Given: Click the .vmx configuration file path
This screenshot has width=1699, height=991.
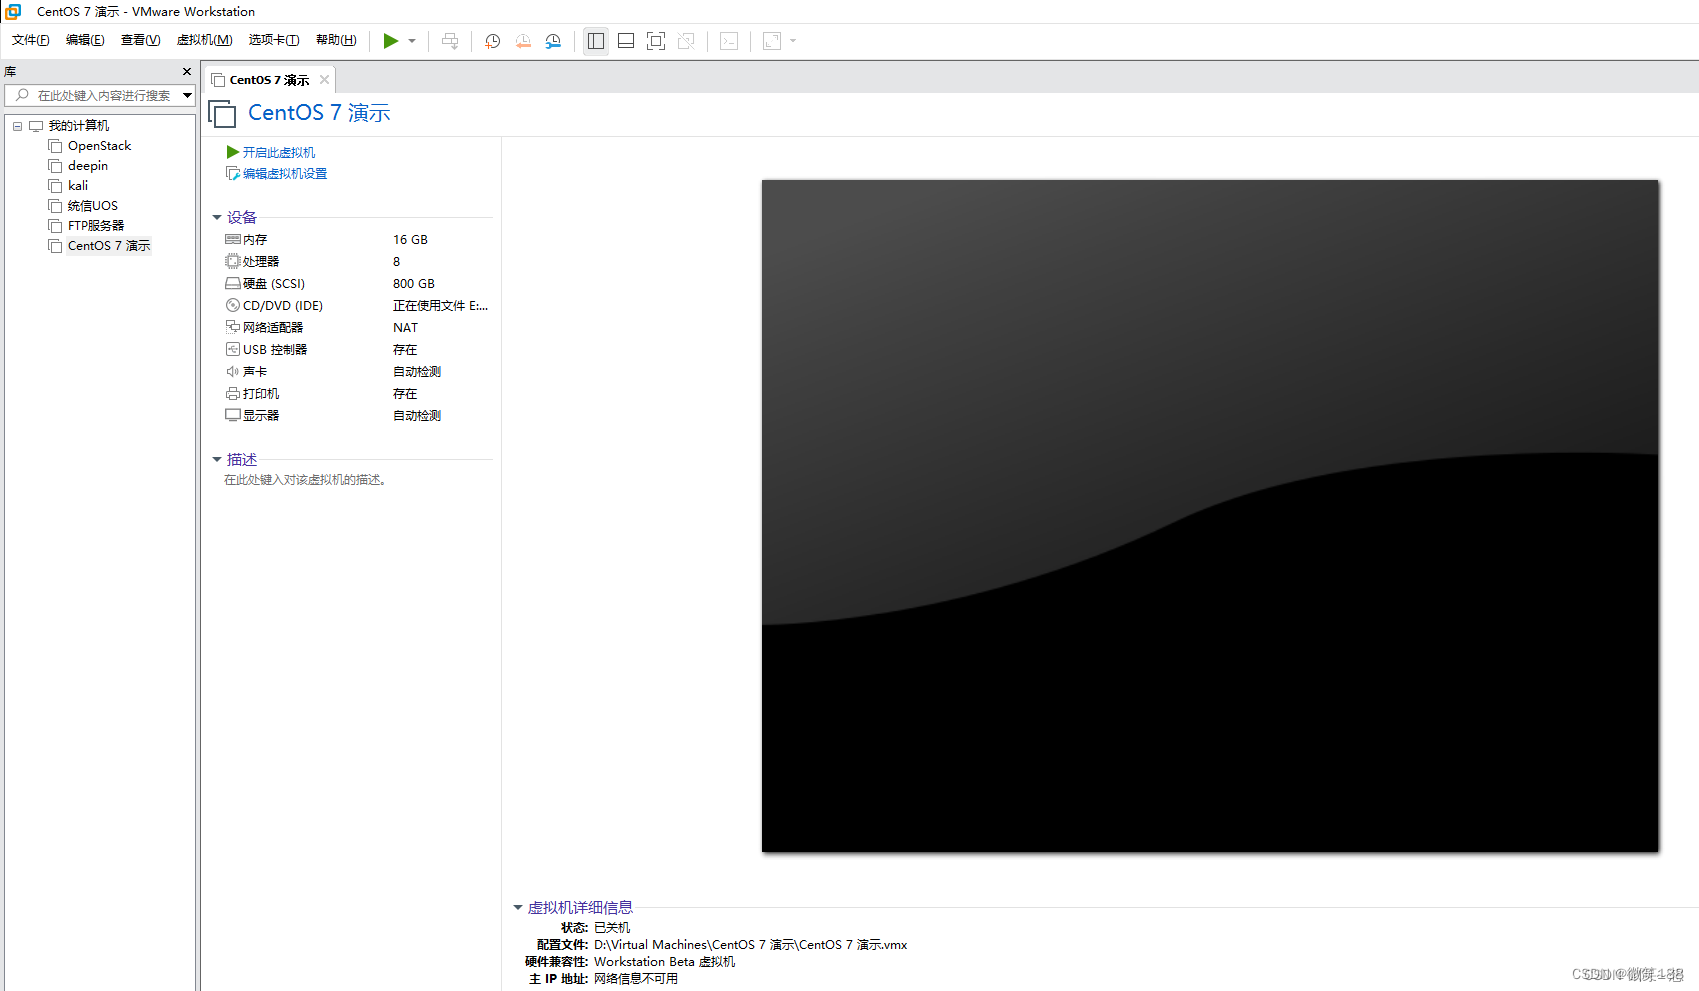Looking at the screenshot, I should (750, 945).
